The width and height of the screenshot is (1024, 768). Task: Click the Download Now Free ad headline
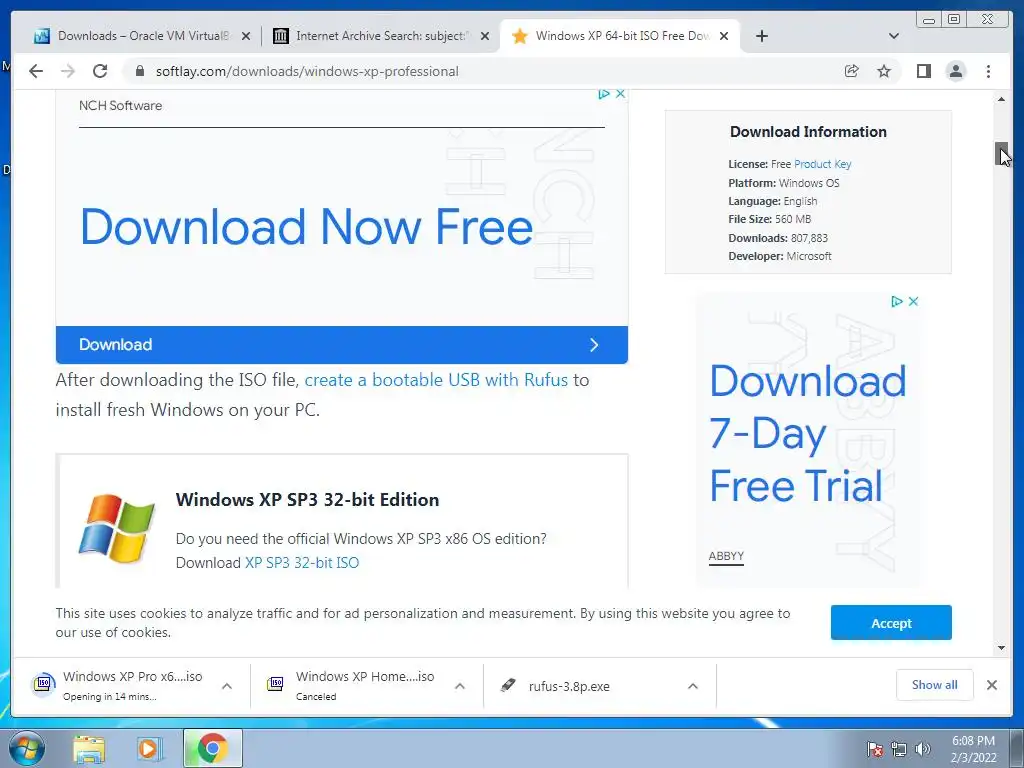point(306,227)
